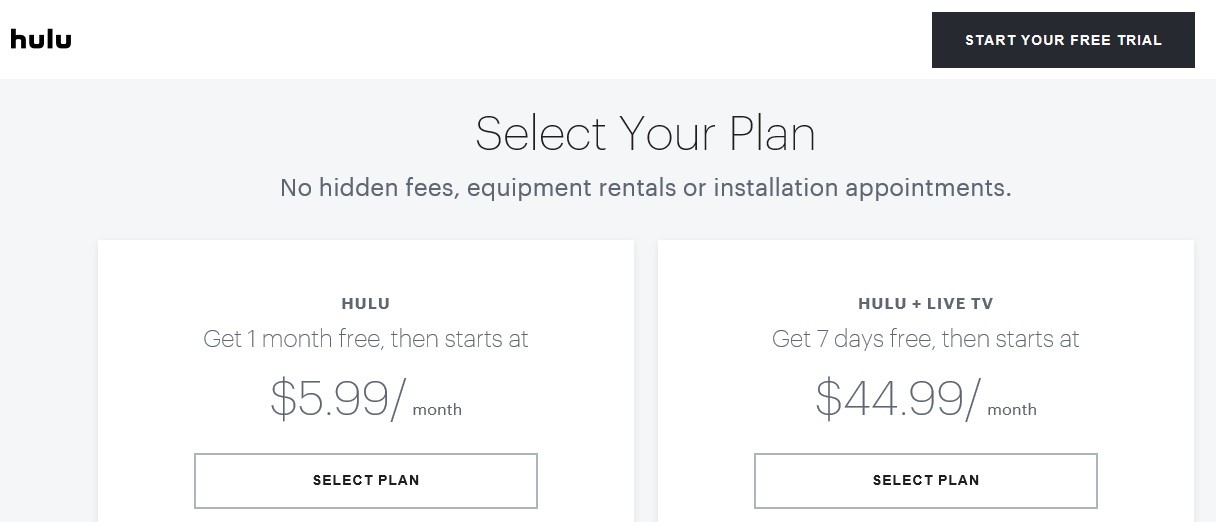Viewport: 1216px width, 522px height.
Task: Select the Hulu + Live TV plan button
Action: [x=926, y=480]
